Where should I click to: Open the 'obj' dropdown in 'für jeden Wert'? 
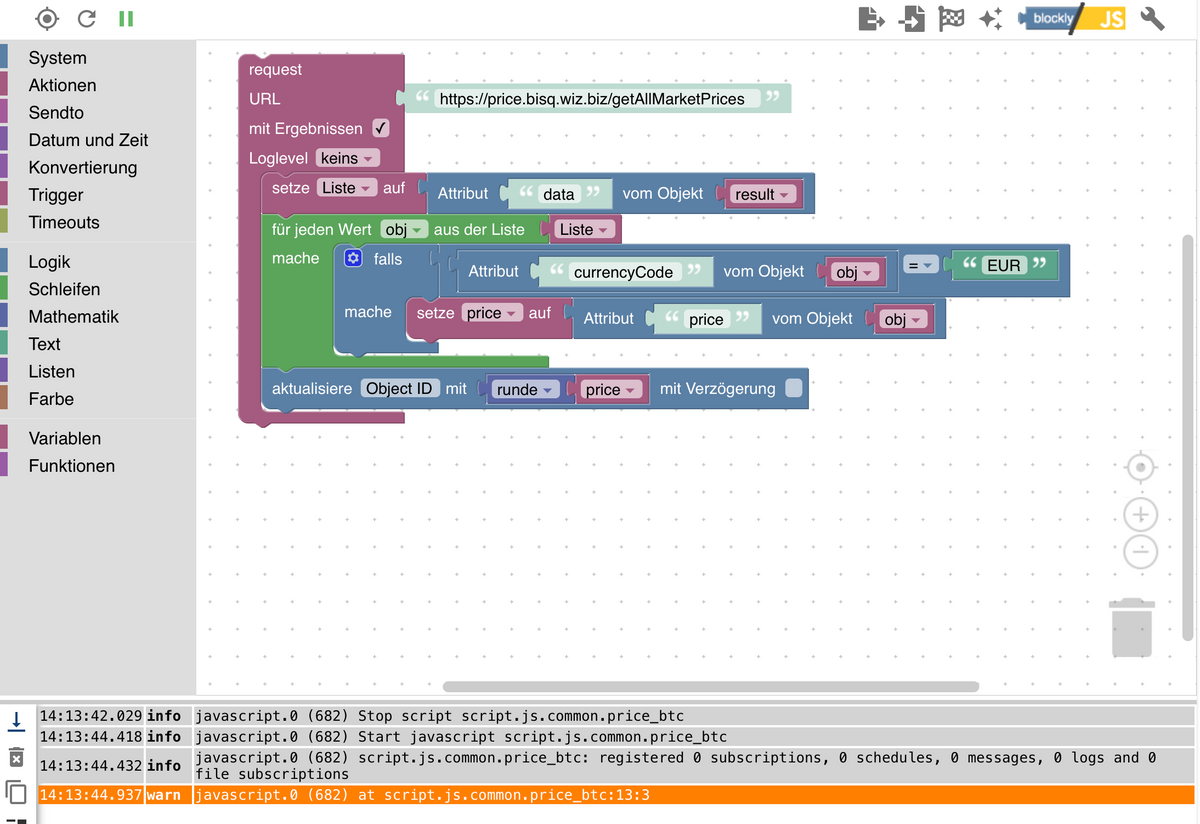click(404, 230)
